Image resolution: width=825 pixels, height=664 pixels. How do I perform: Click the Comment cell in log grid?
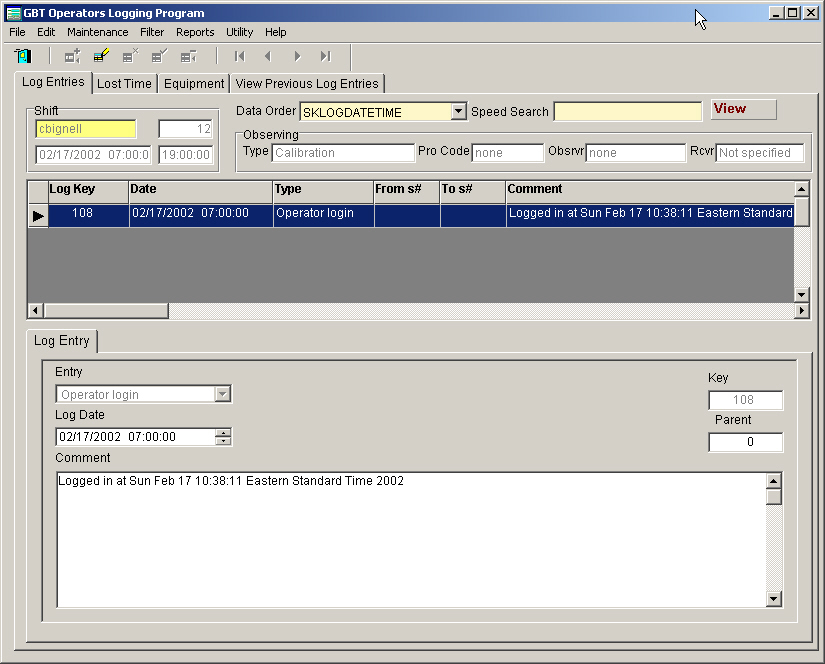click(650, 216)
